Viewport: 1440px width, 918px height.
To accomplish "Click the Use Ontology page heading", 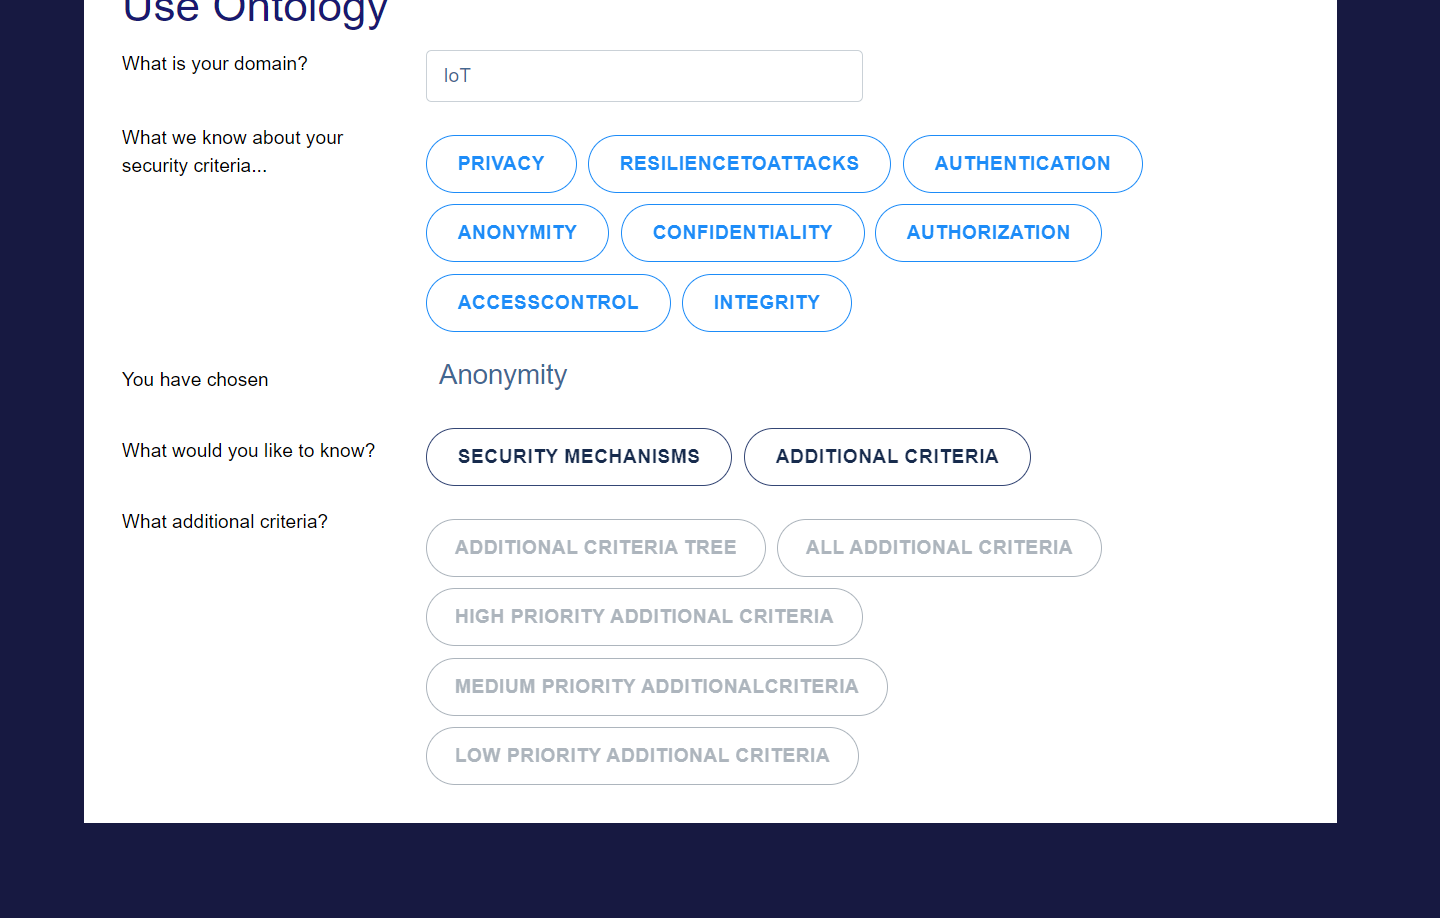I will pos(255,12).
